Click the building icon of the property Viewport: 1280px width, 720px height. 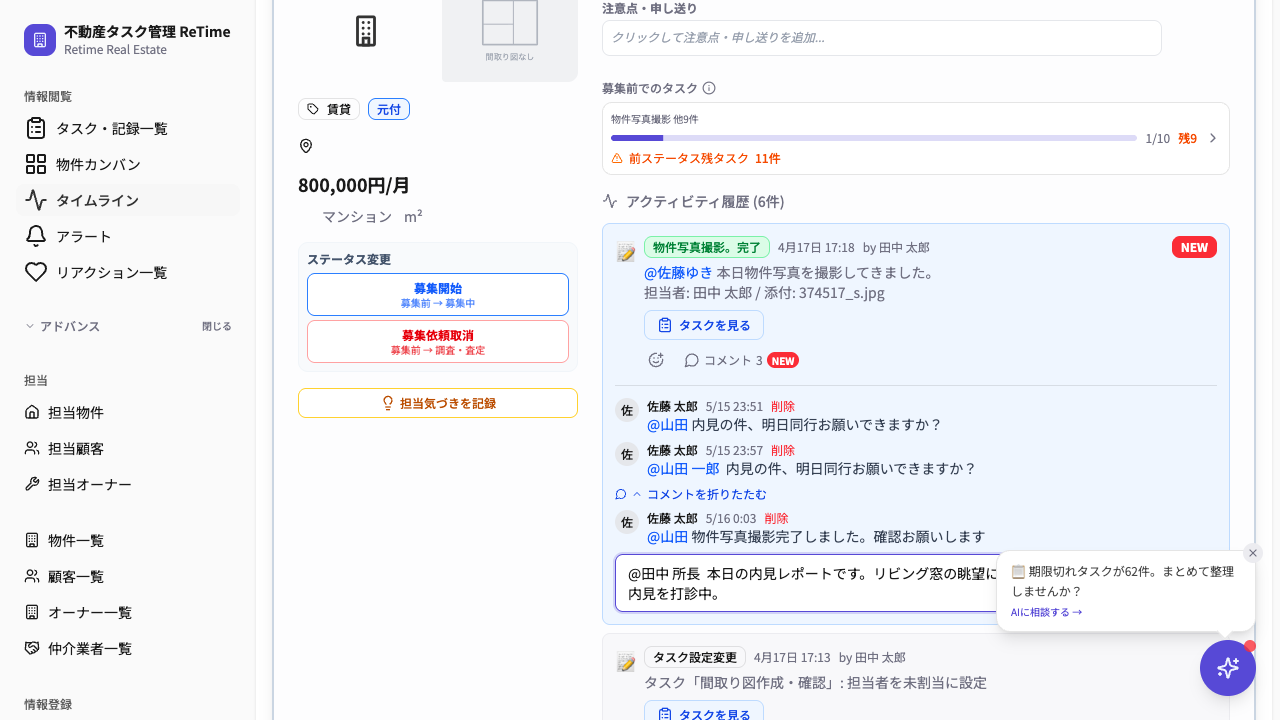(x=366, y=31)
